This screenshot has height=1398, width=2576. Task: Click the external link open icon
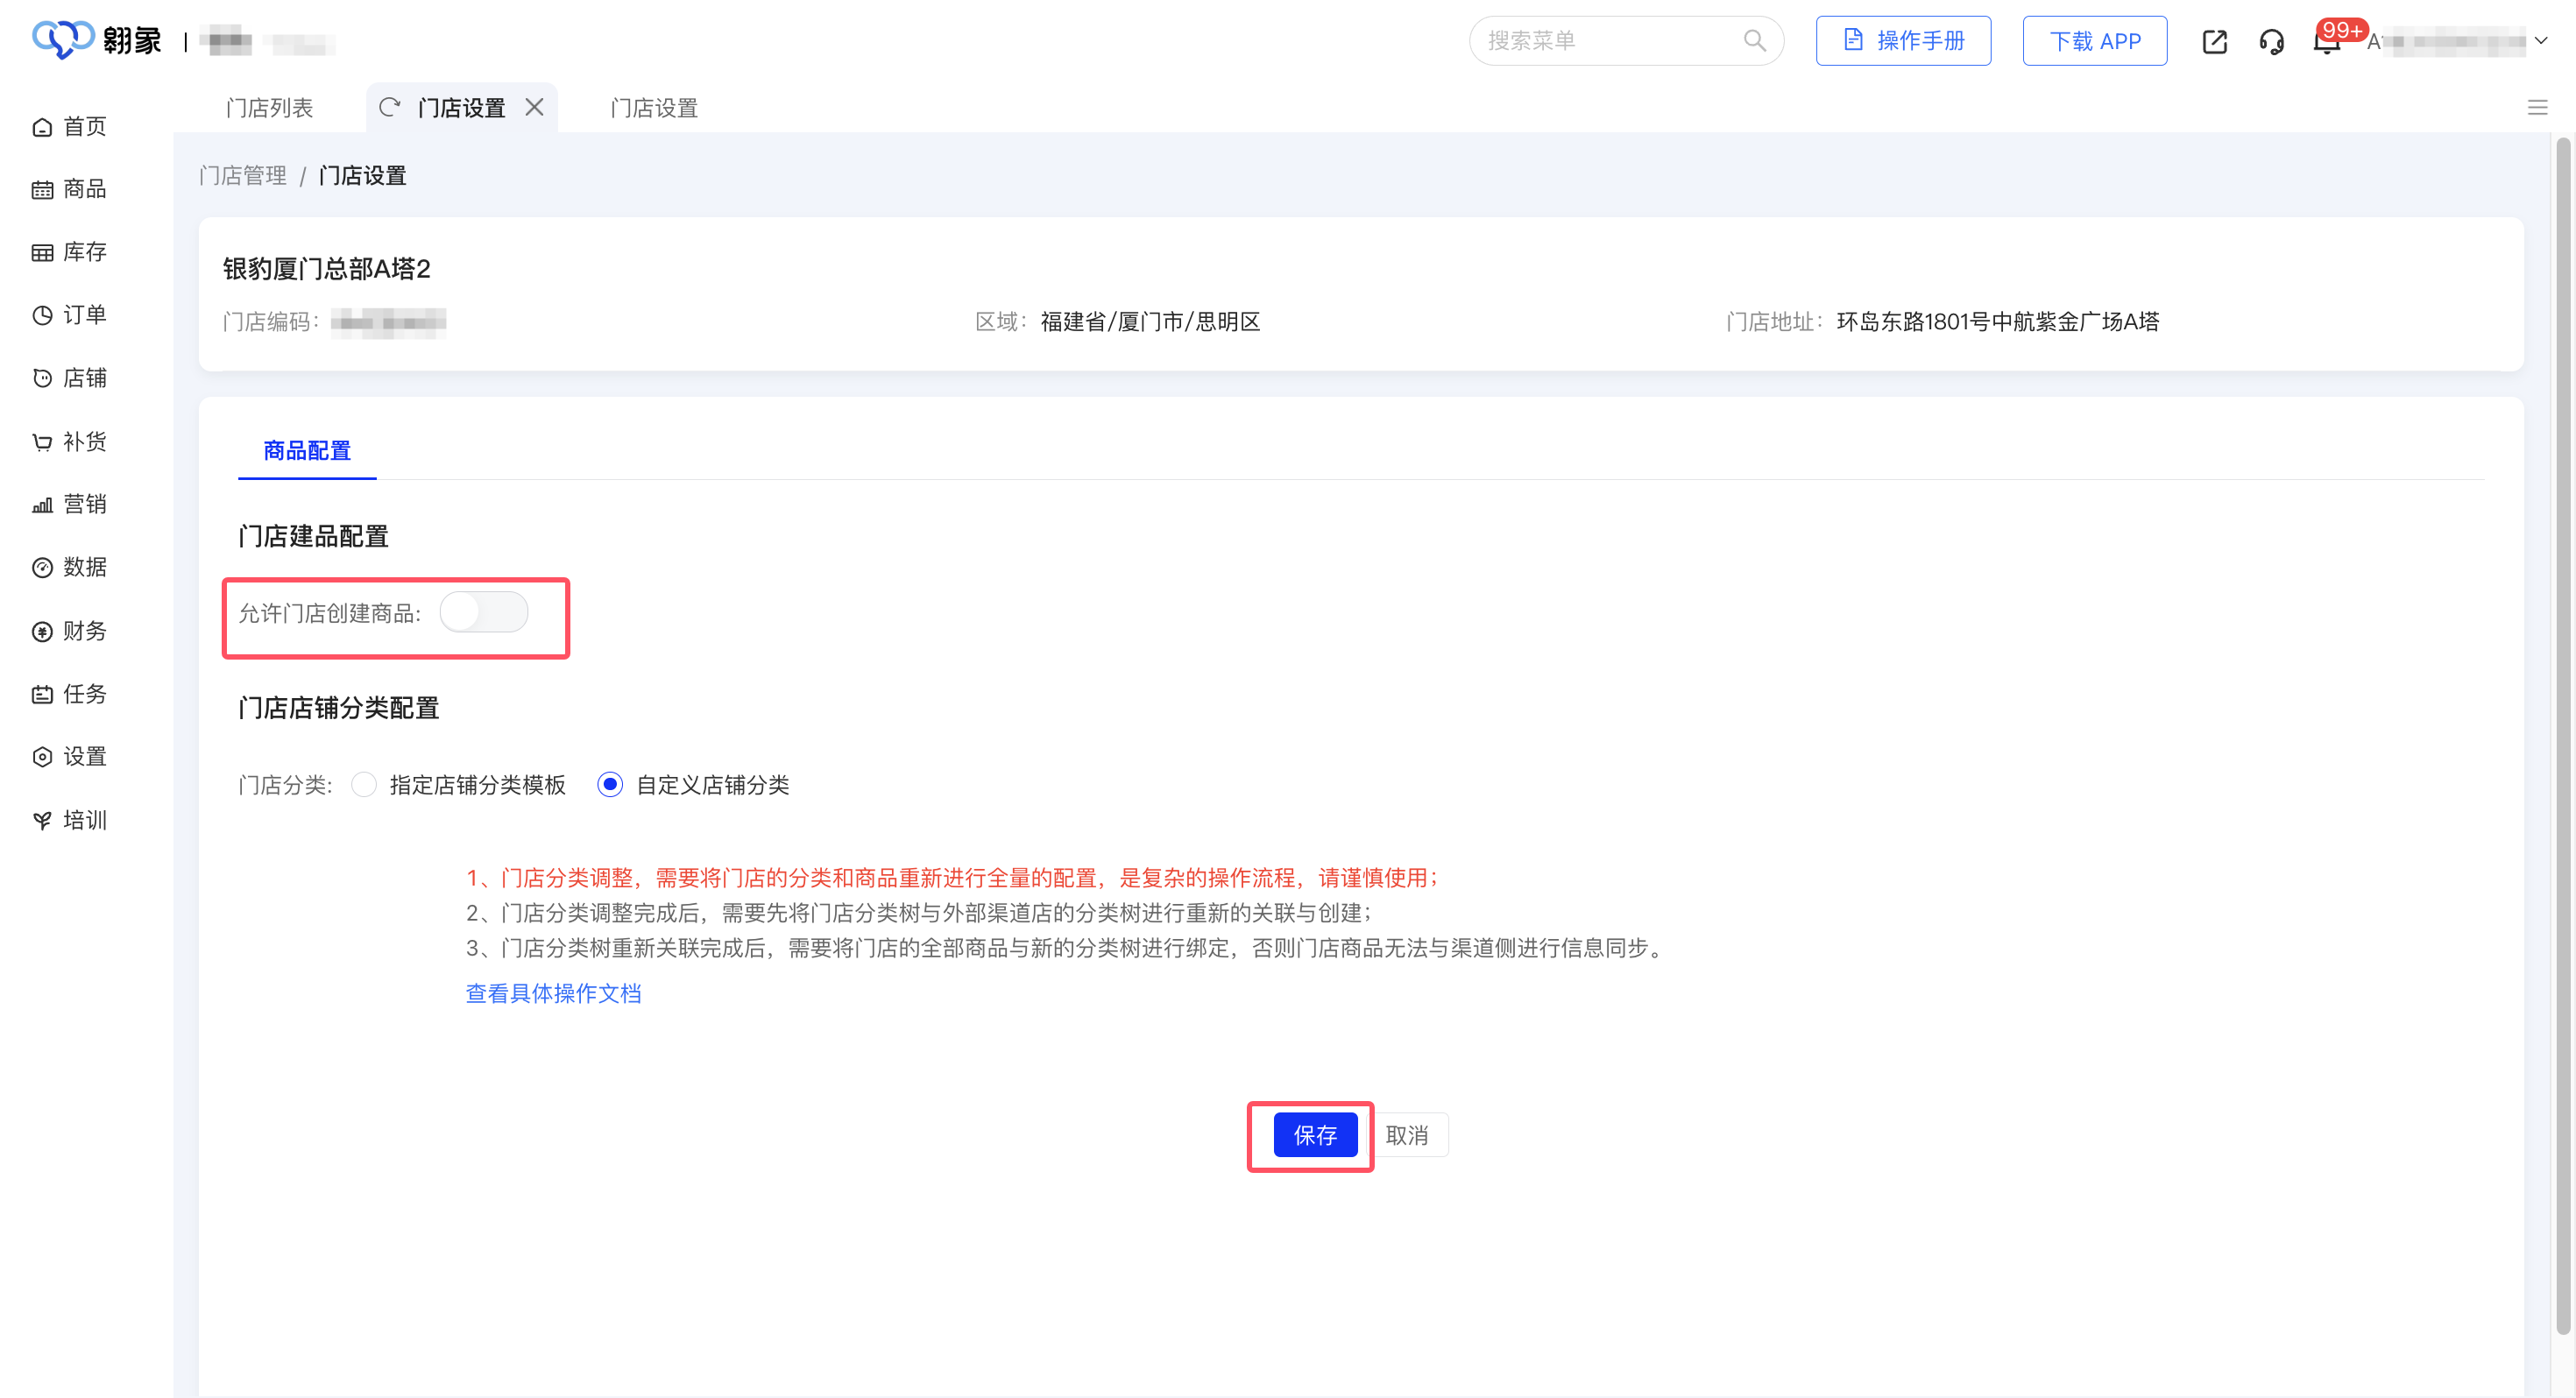(2214, 41)
